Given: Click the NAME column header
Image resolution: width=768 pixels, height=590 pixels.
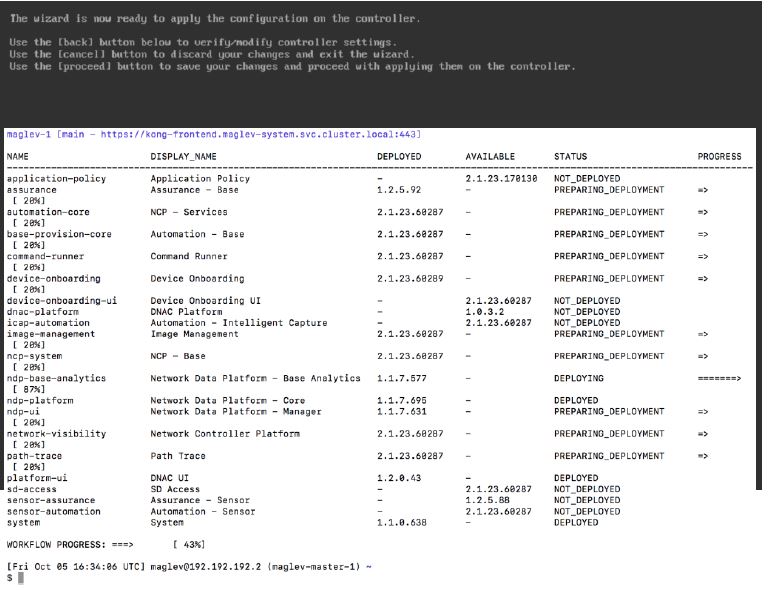Looking at the screenshot, I should pyautogui.click(x=18, y=157).
